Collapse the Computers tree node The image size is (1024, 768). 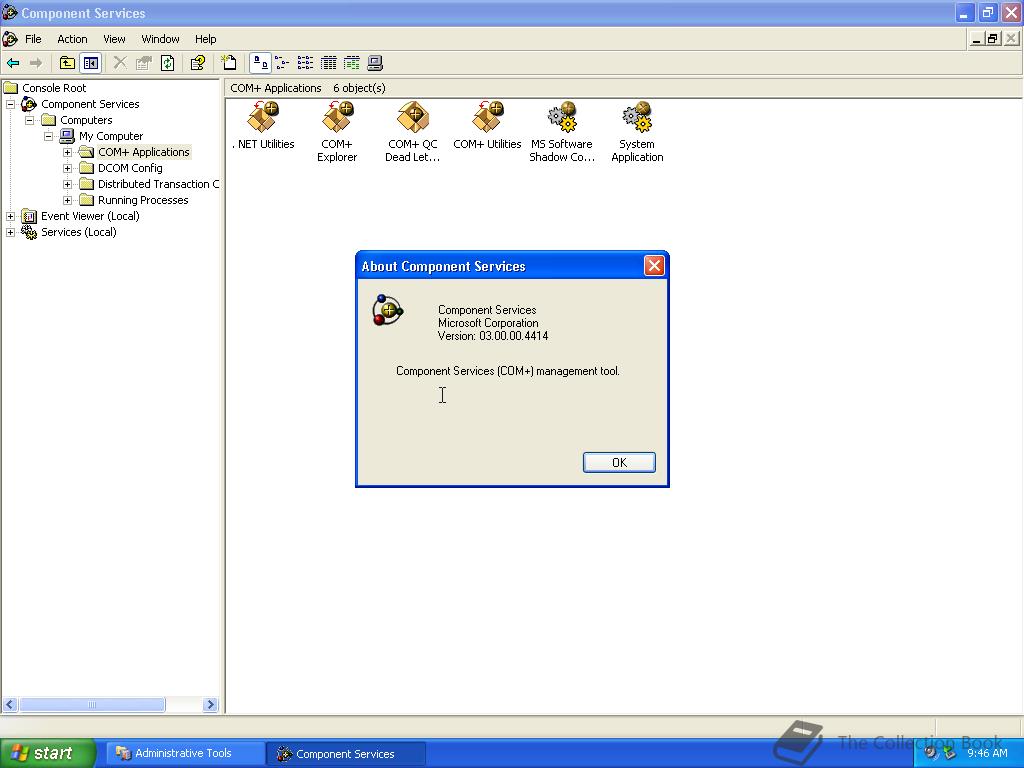pos(29,120)
